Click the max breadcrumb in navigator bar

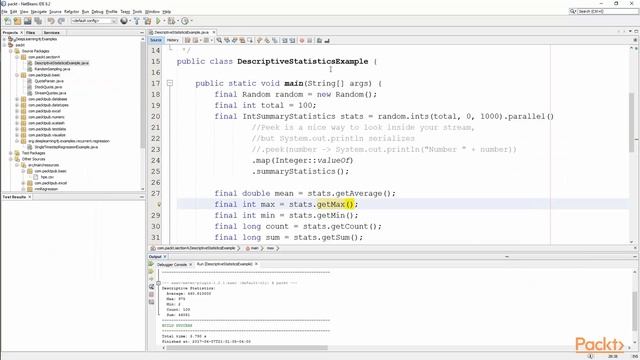(x=270, y=248)
